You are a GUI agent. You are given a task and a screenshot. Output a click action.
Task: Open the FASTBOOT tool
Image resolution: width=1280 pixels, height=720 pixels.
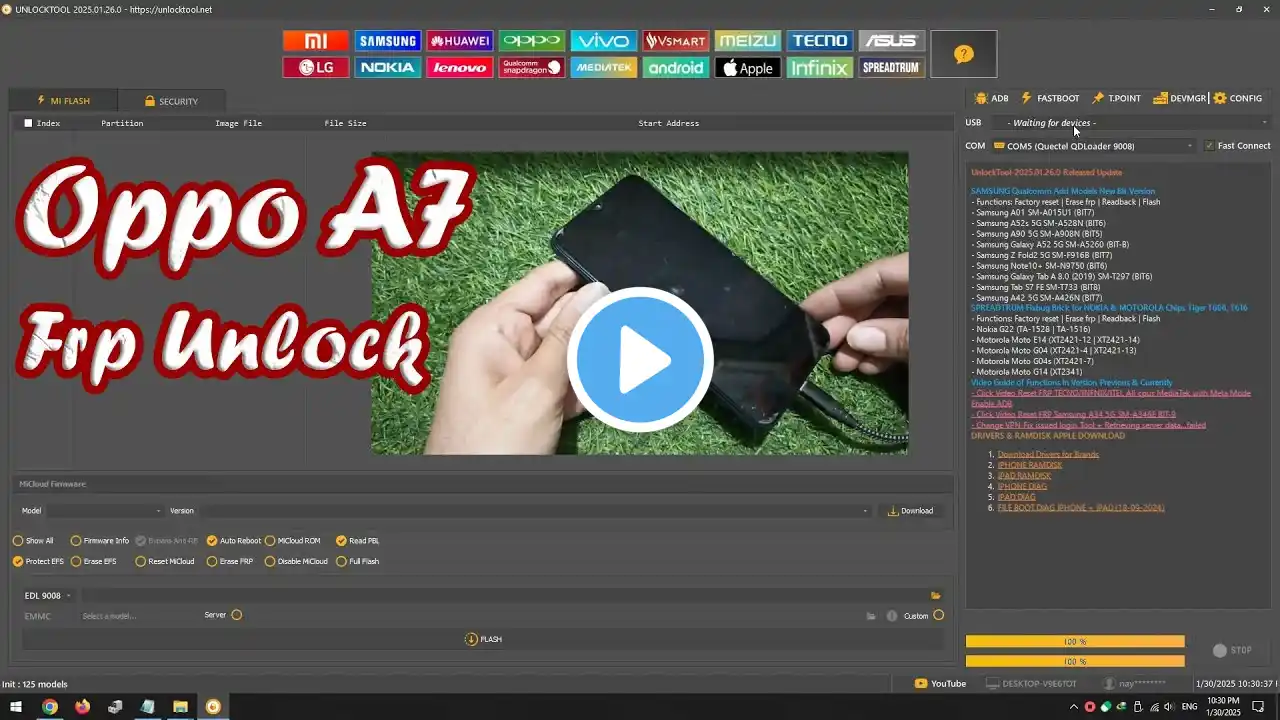1050,99
